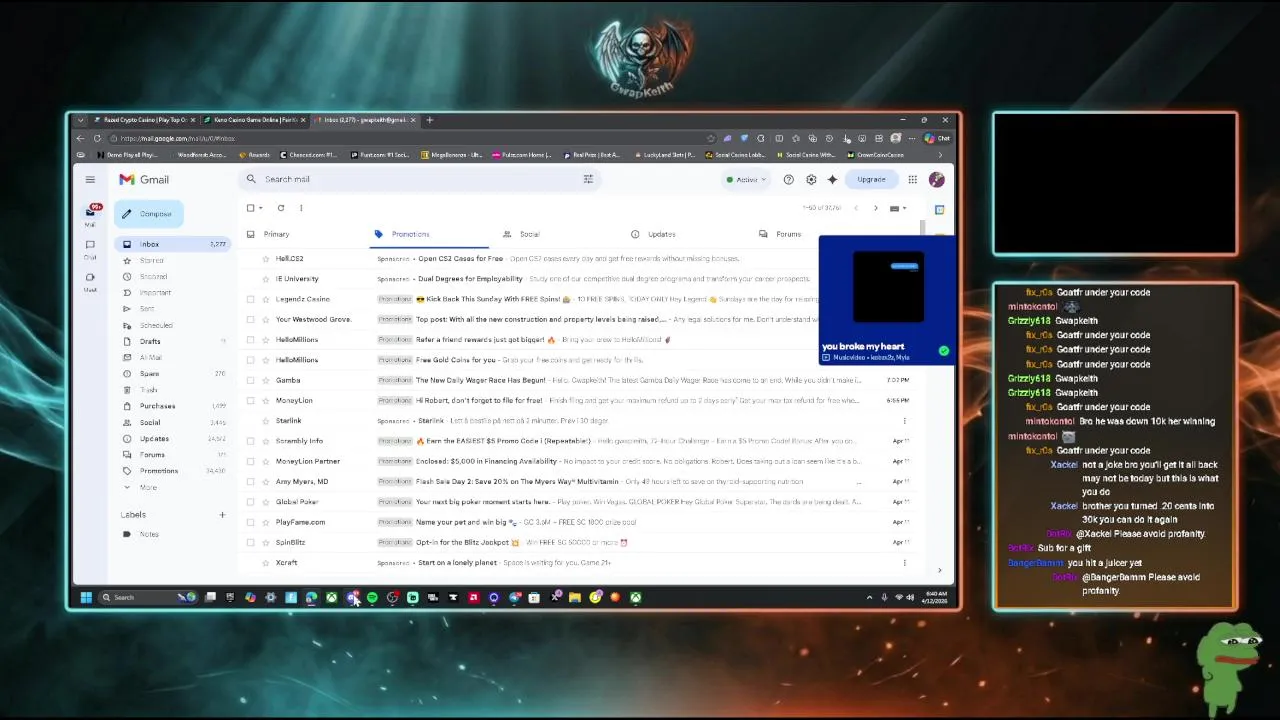Open the PlayFame.com email

[x=580, y=522]
